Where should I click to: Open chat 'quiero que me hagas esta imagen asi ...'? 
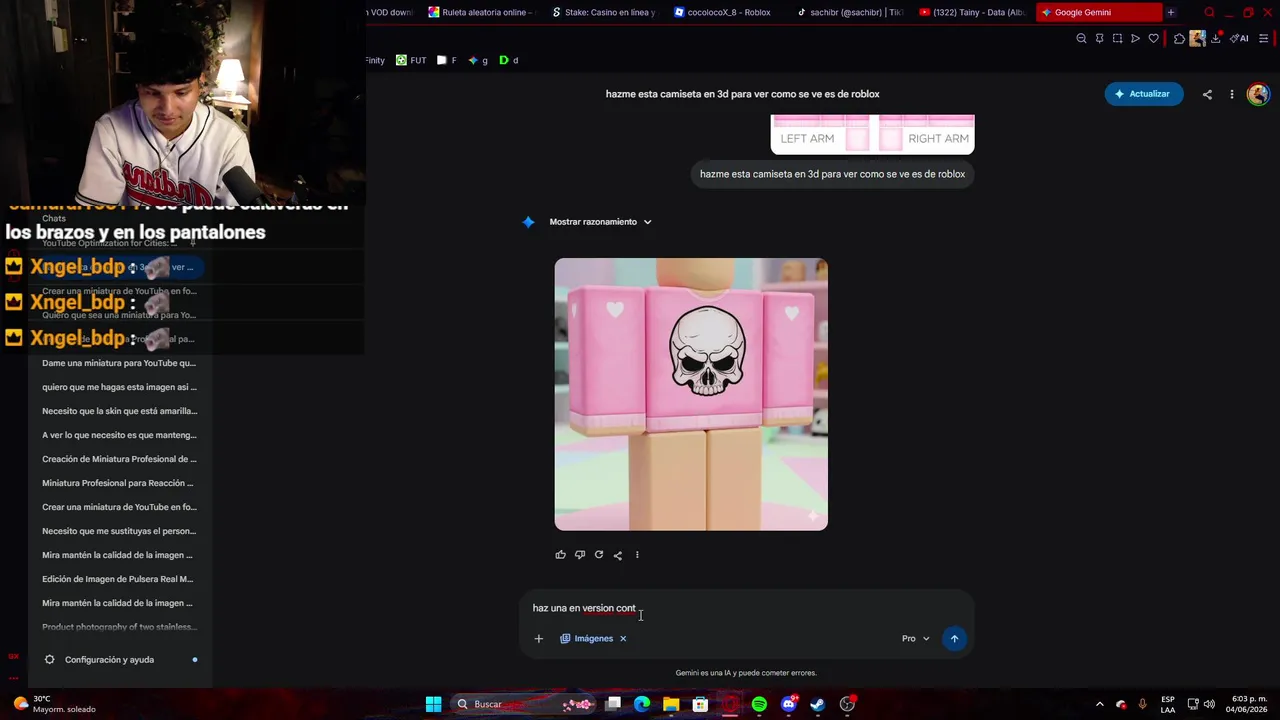(x=119, y=387)
